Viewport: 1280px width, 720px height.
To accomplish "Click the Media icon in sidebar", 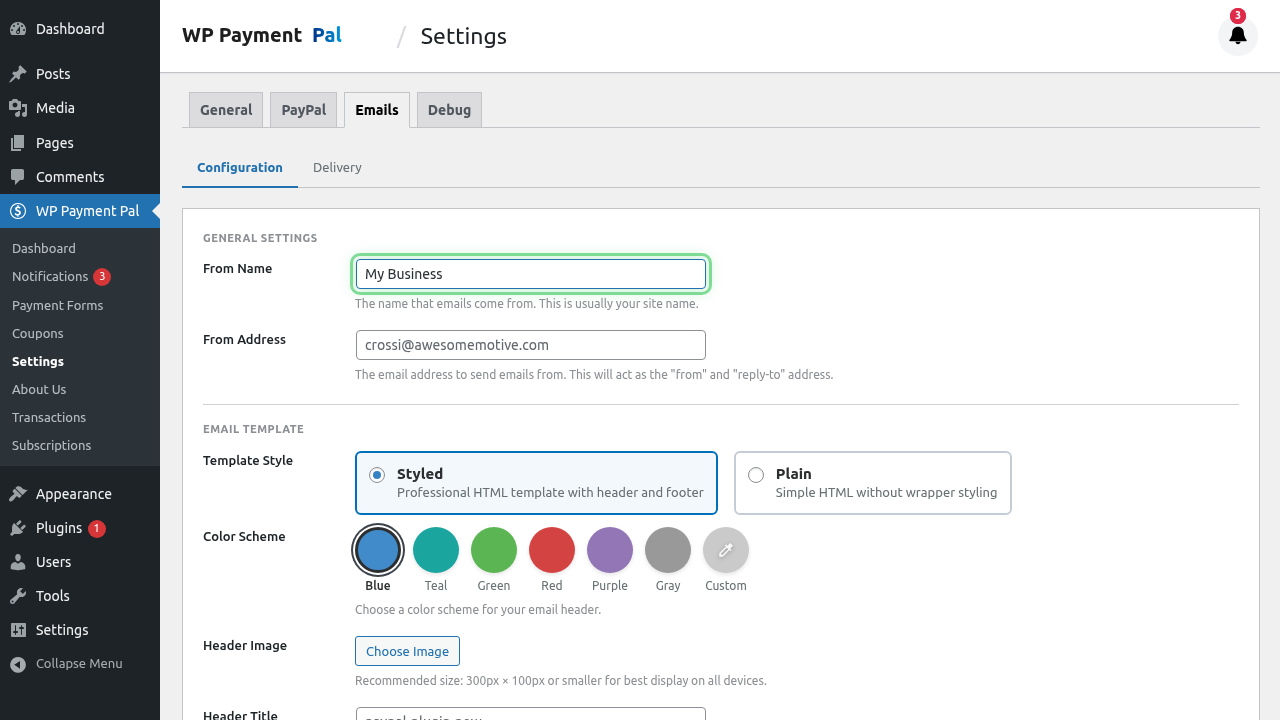I will [18, 108].
